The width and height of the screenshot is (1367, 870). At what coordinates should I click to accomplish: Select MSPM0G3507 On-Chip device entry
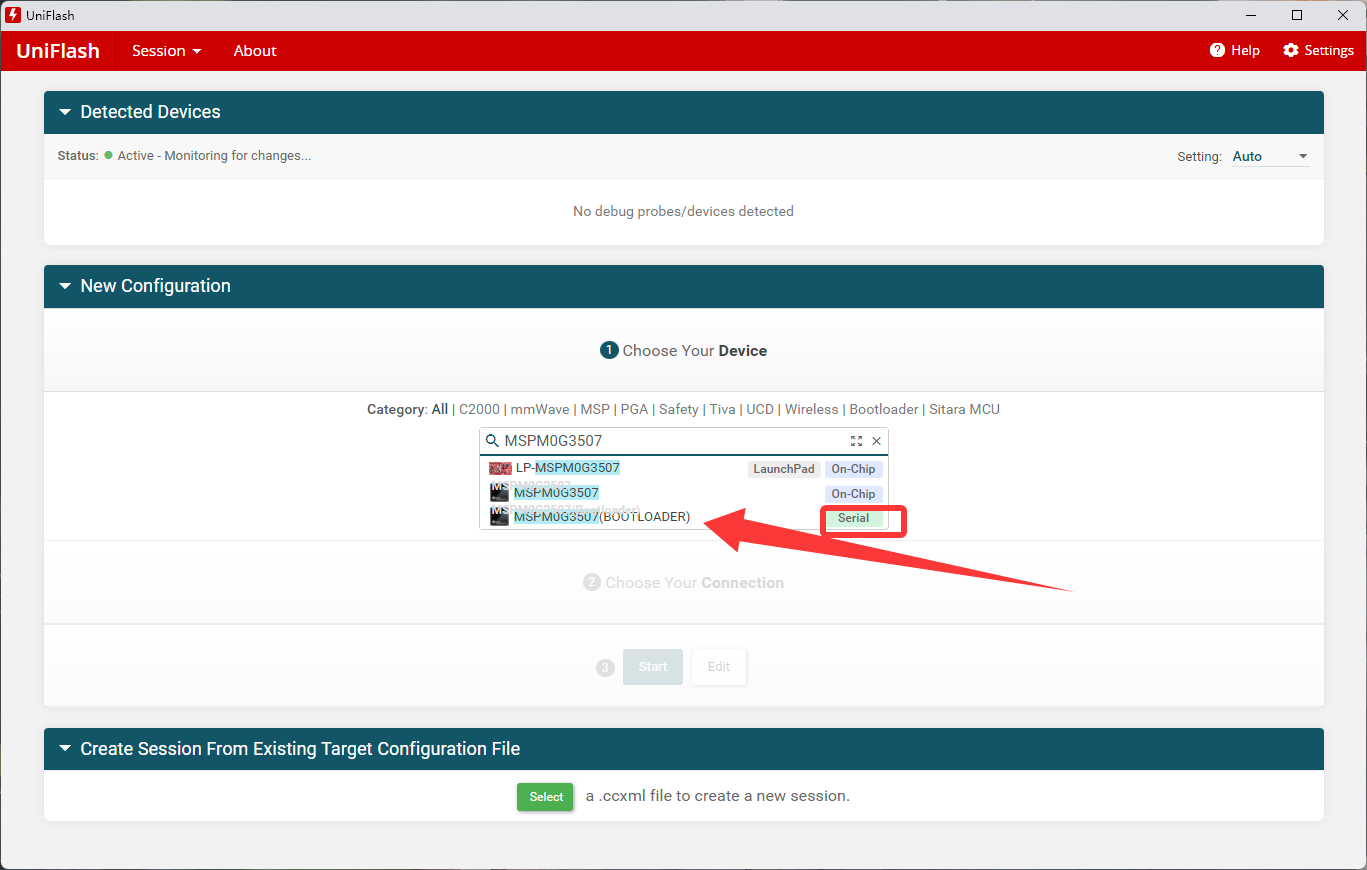point(556,493)
